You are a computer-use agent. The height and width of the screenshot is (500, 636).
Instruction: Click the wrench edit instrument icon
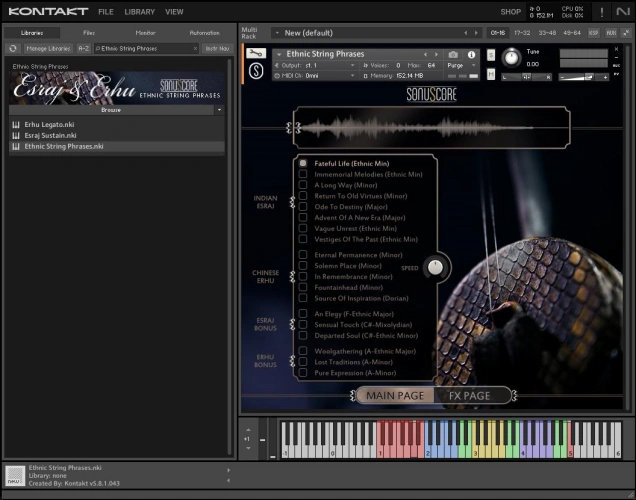click(256, 54)
